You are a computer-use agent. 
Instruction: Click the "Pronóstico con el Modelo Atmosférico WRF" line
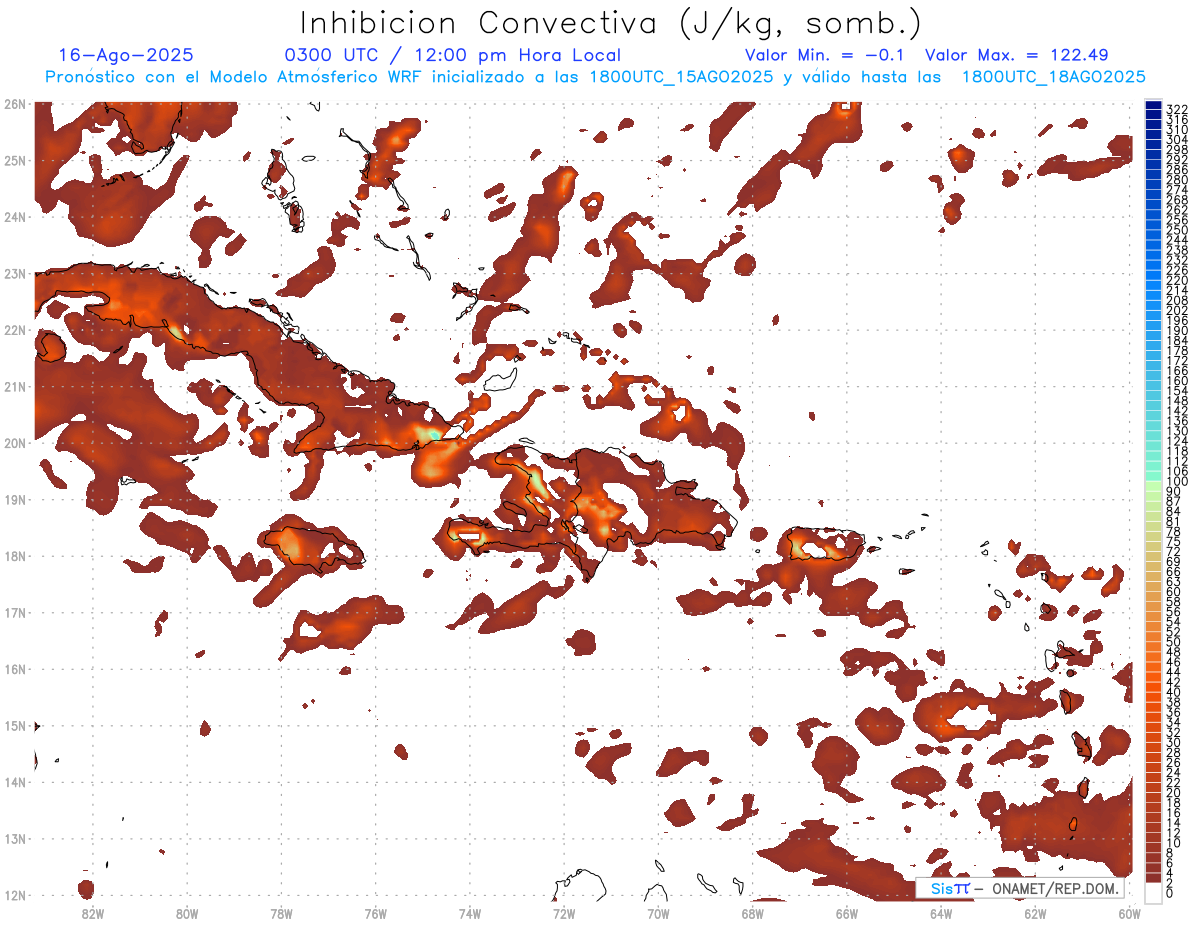pos(596,77)
